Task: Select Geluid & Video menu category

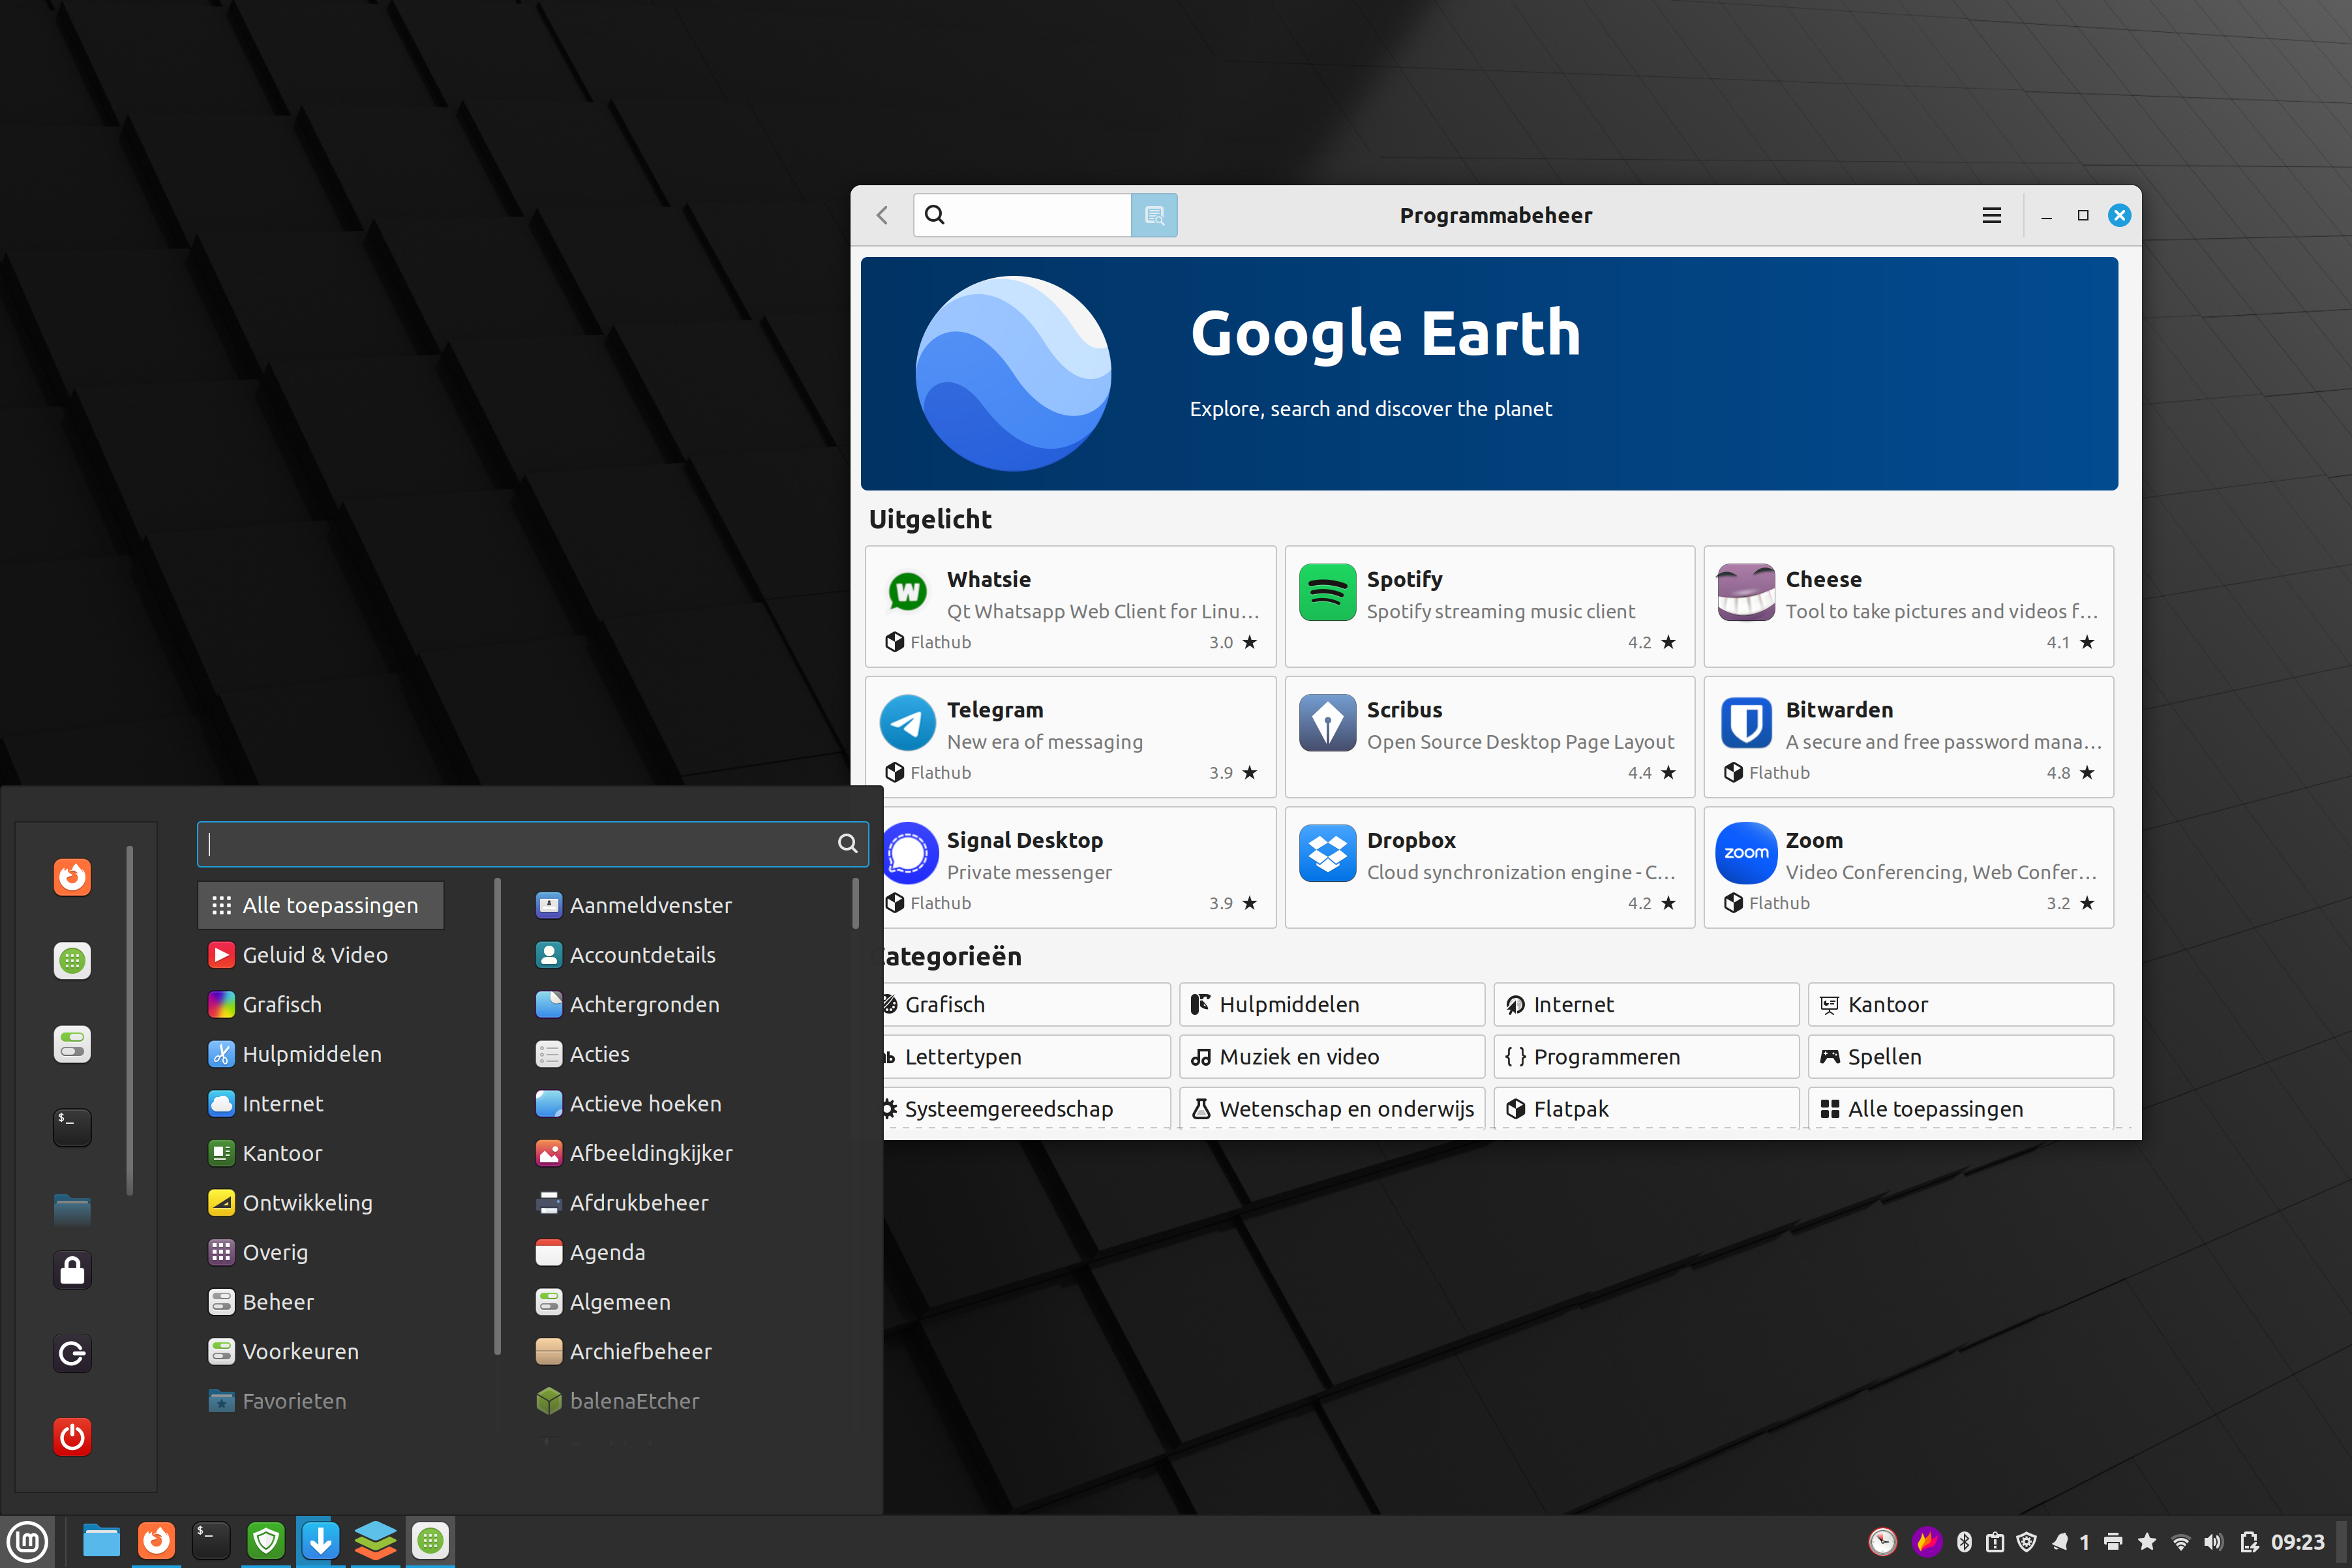Action: point(314,954)
